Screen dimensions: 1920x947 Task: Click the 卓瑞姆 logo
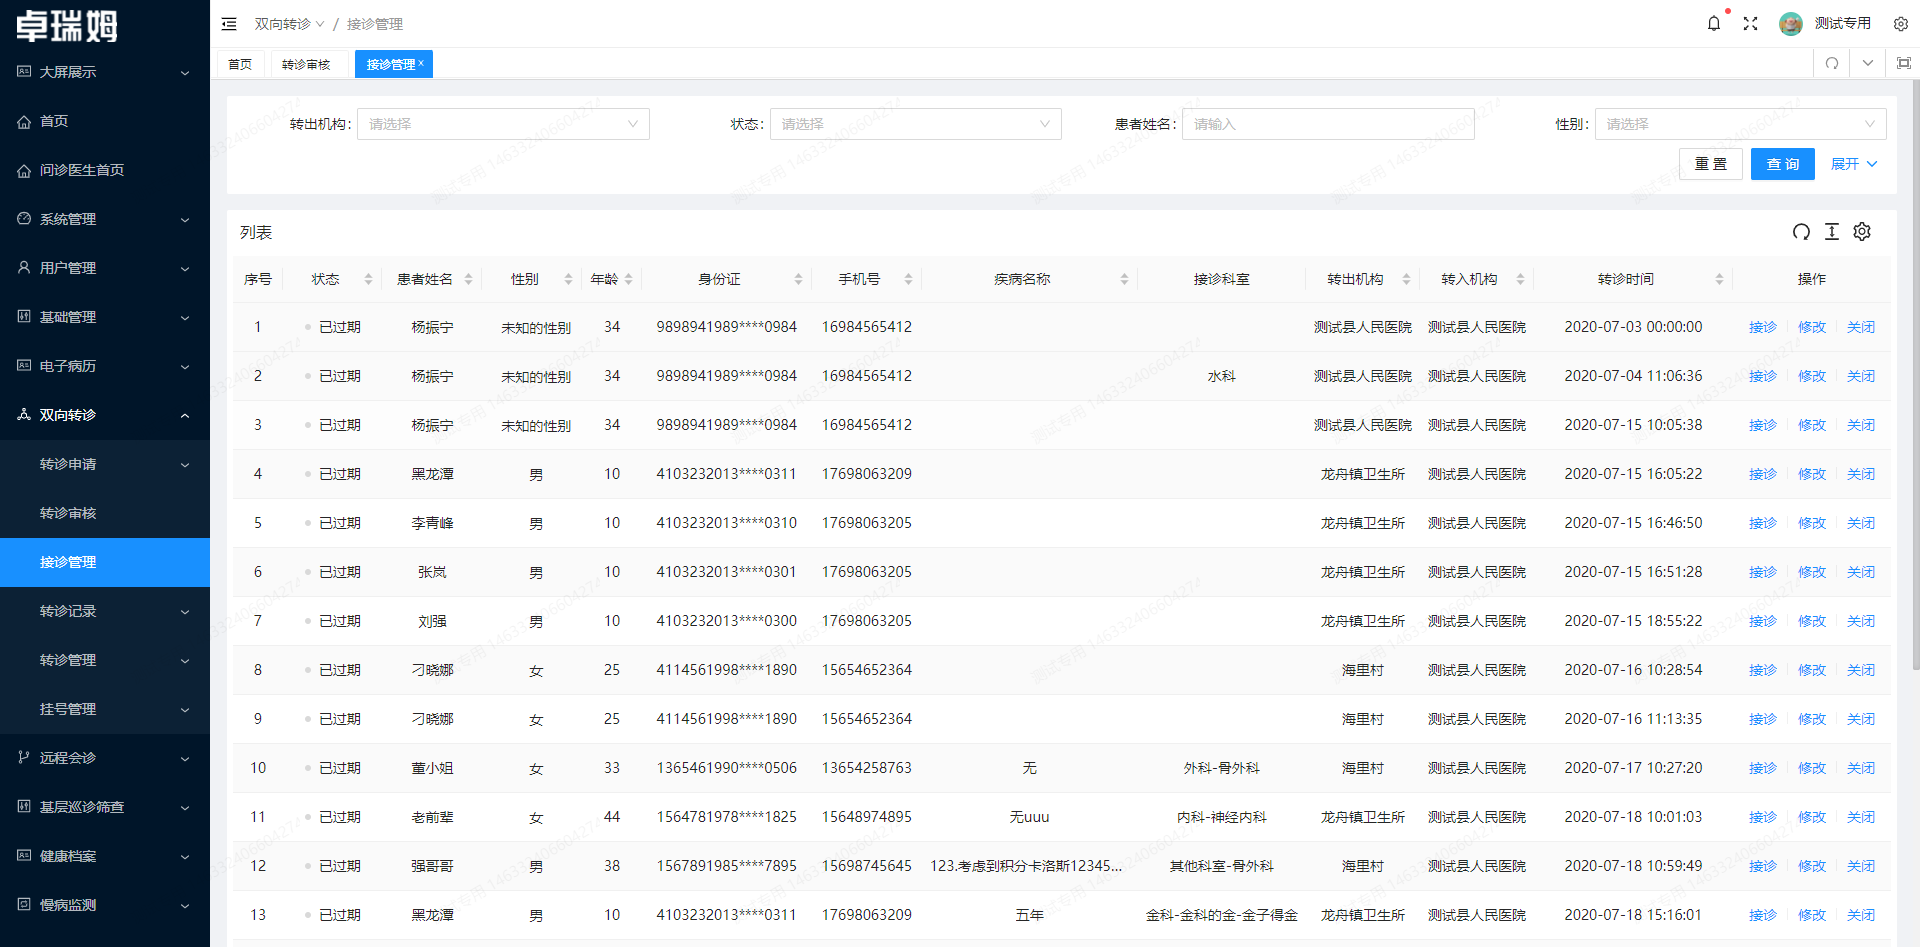[66, 26]
